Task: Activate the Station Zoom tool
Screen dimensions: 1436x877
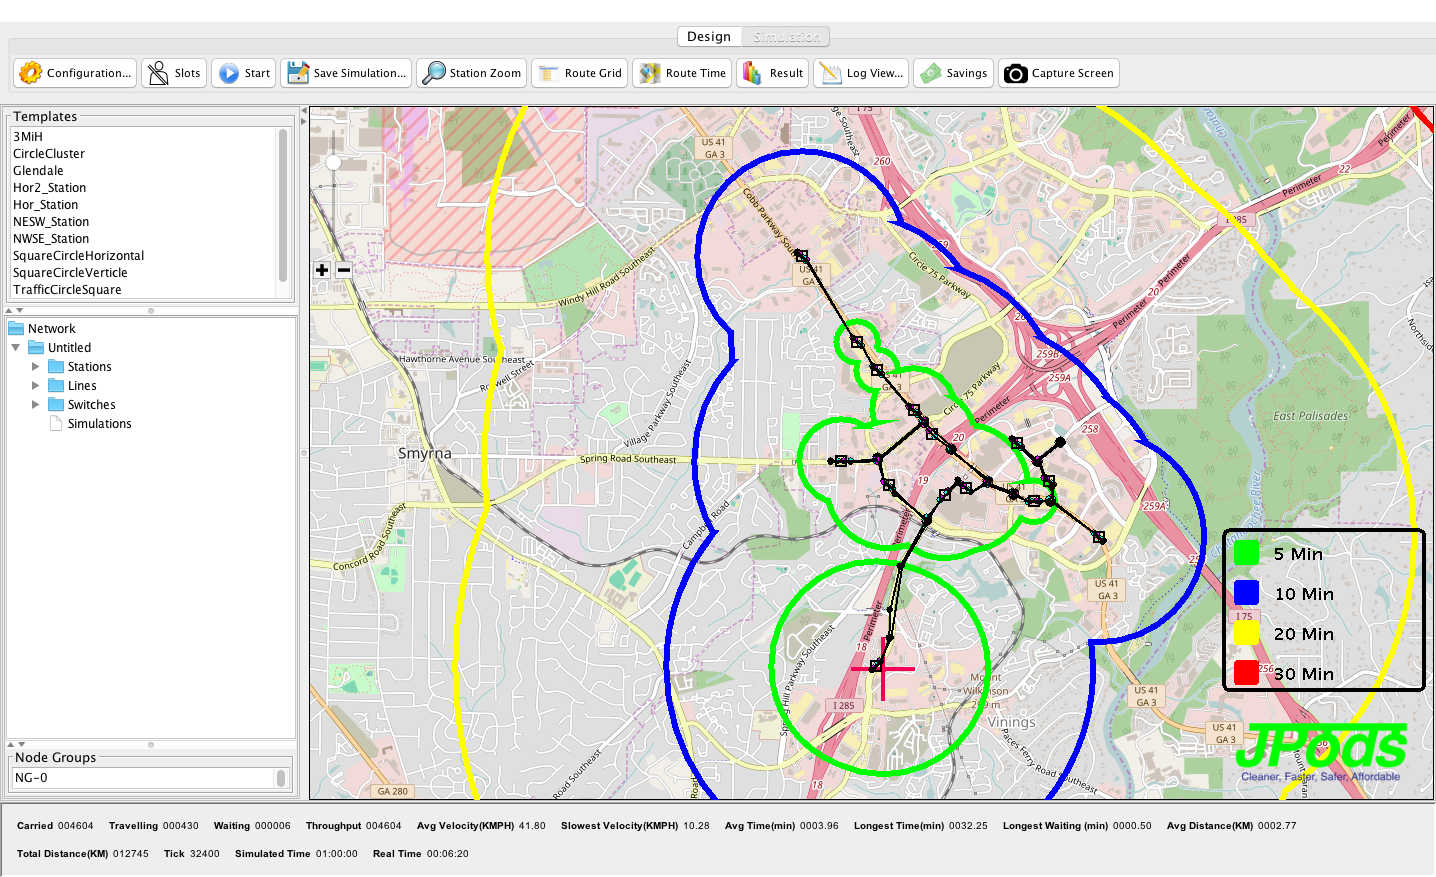Action: pos(473,73)
